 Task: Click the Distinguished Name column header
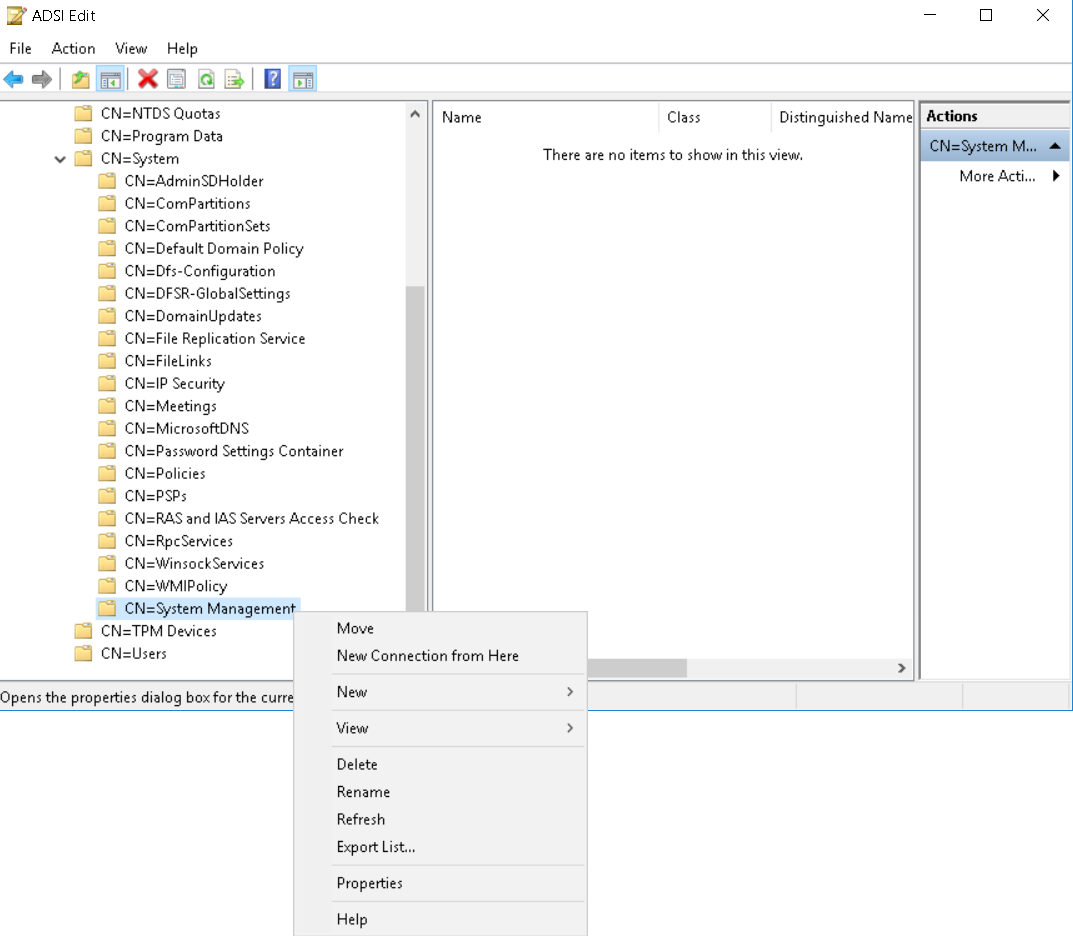(845, 117)
